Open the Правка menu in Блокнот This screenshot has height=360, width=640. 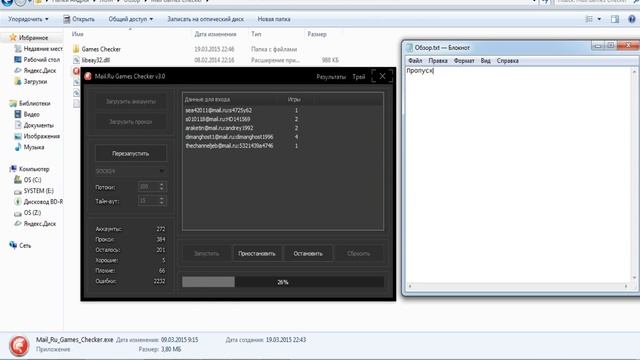click(x=438, y=61)
